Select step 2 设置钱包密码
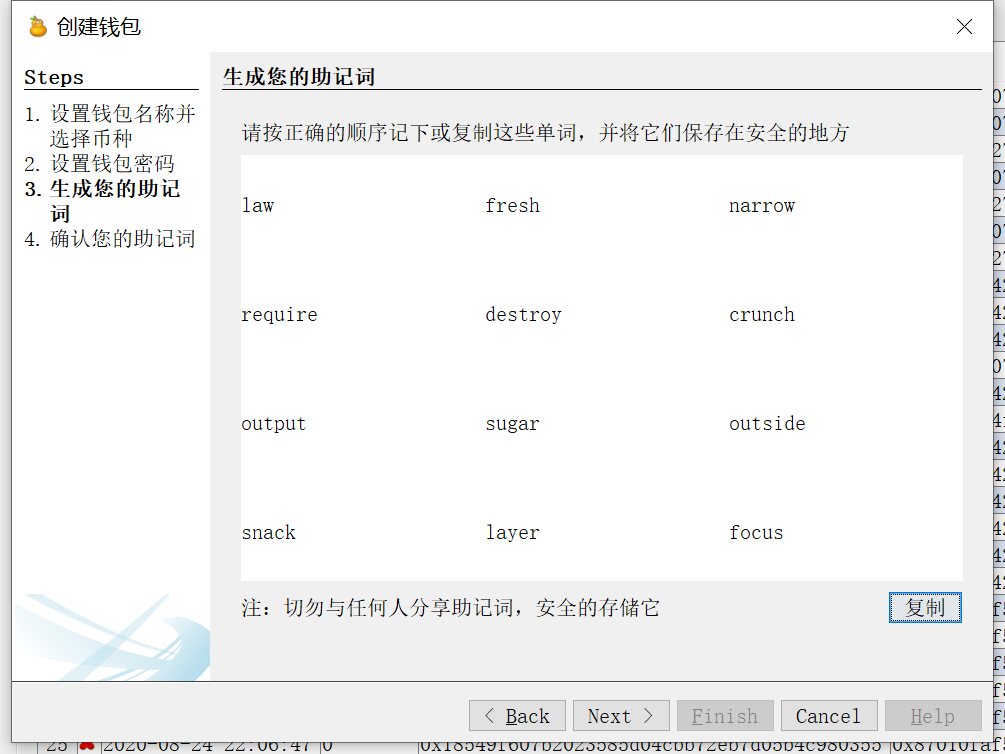Image resolution: width=1005 pixels, height=754 pixels. tap(99, 163)
